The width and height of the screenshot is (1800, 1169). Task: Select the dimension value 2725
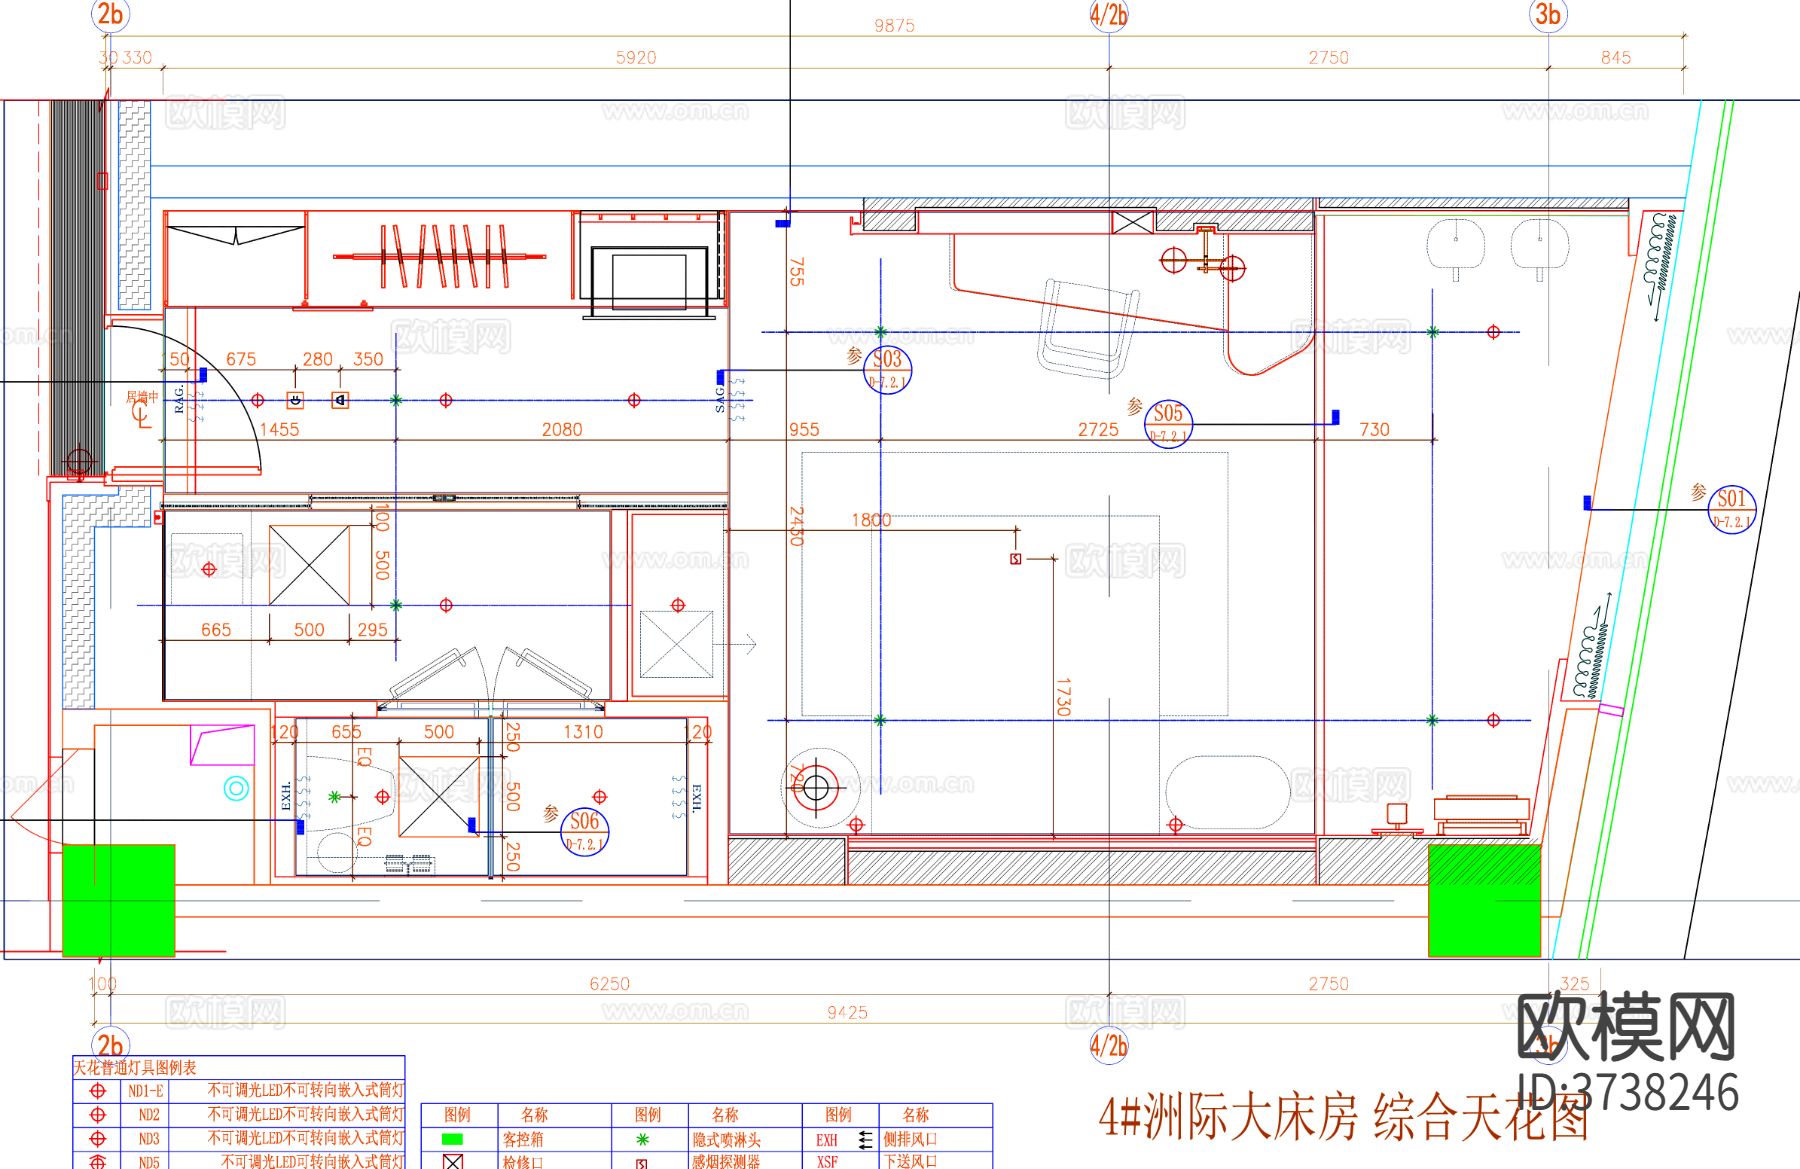(x=1098, y=429)
